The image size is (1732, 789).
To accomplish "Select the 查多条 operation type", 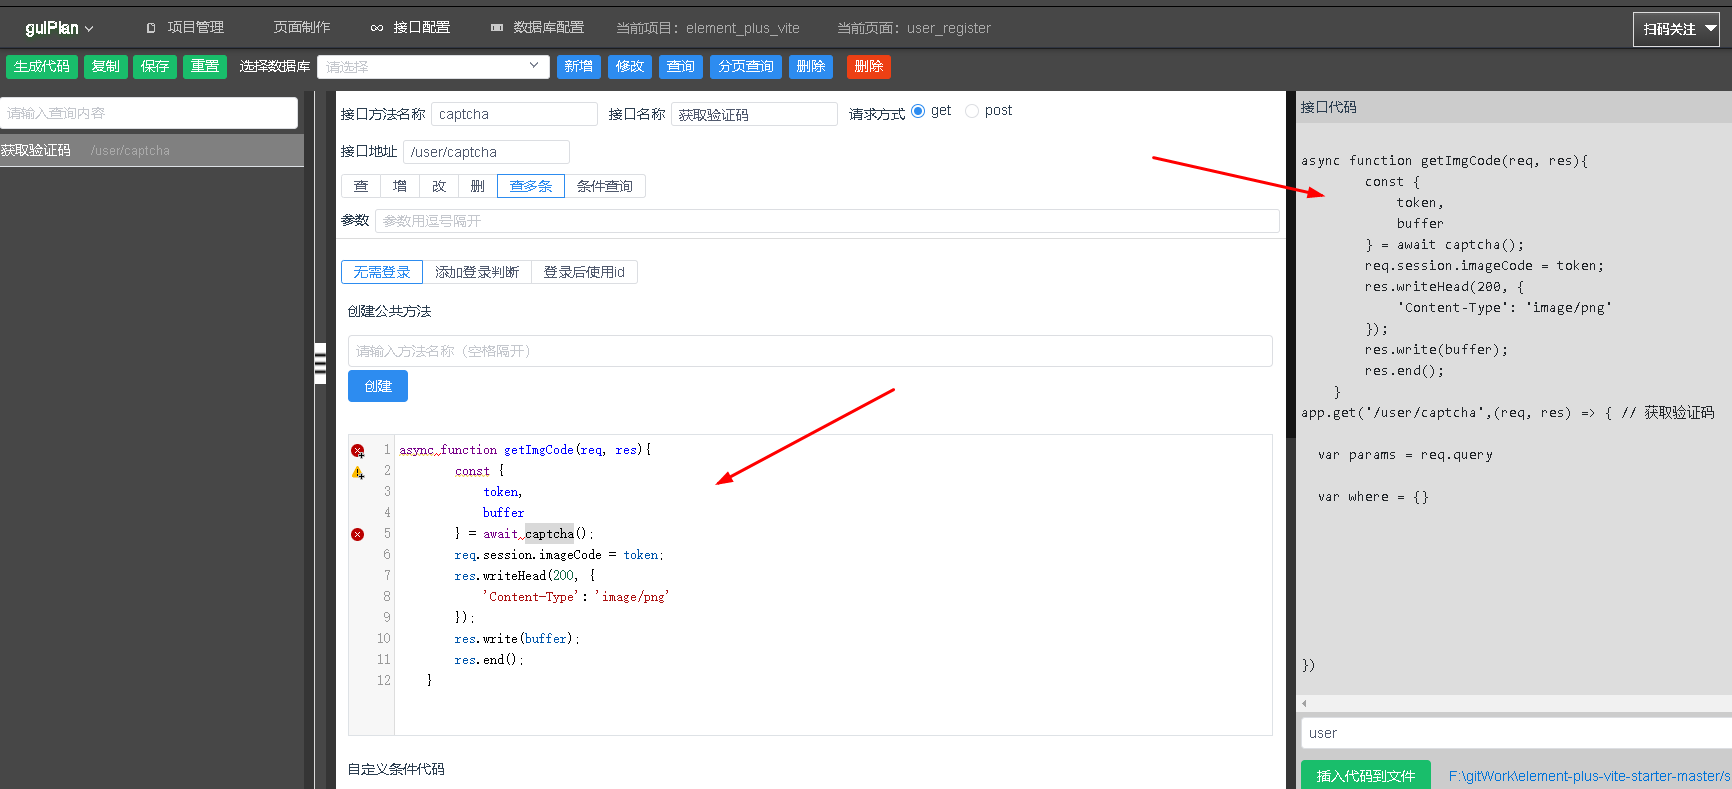I will [531, 186].
